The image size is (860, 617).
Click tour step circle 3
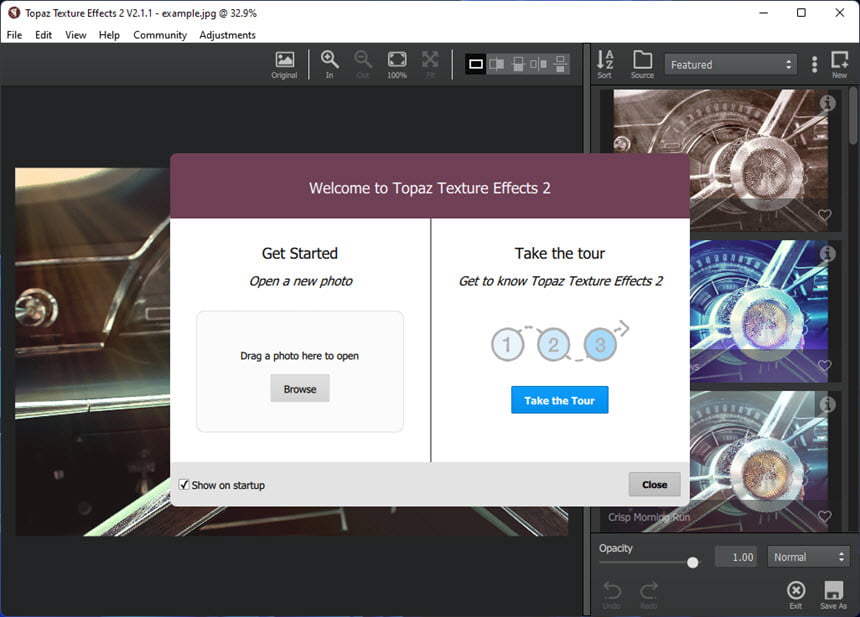click(600, 344)
